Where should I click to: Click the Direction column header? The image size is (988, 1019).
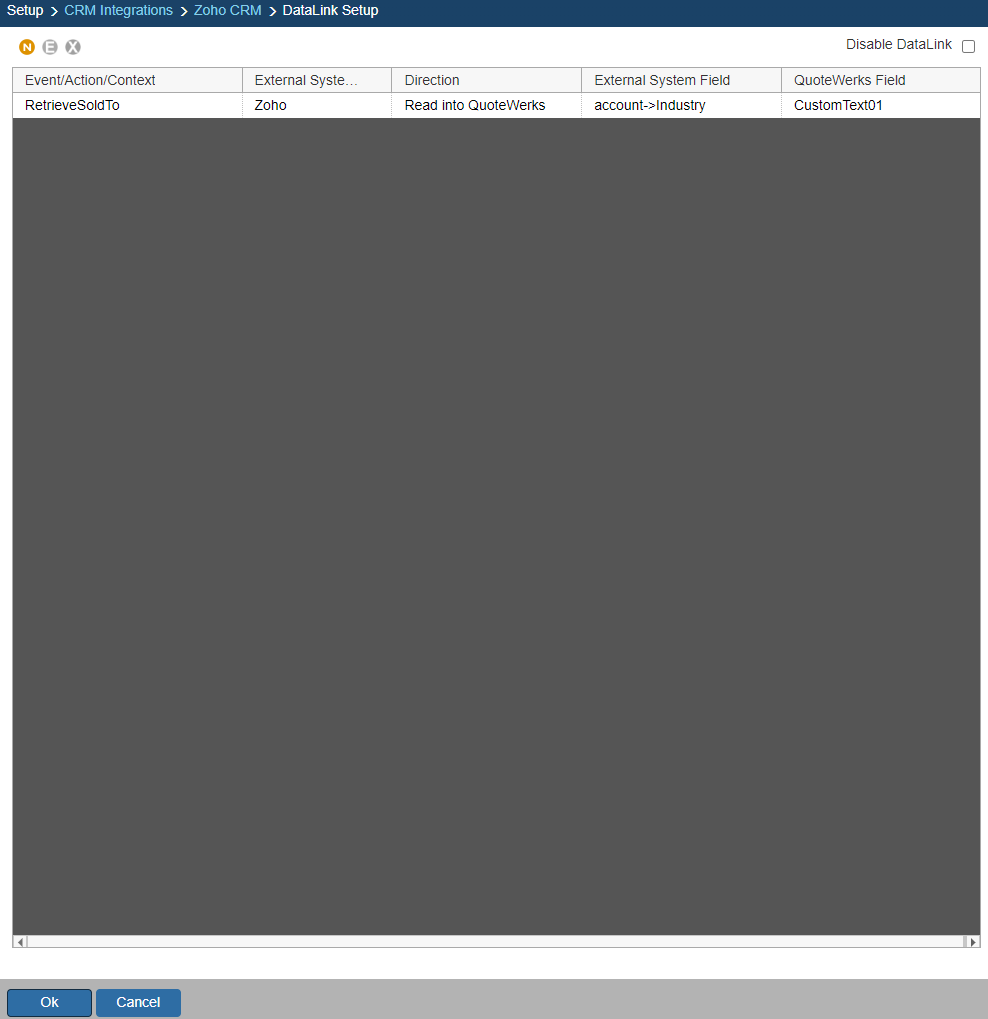click(486, 80)
